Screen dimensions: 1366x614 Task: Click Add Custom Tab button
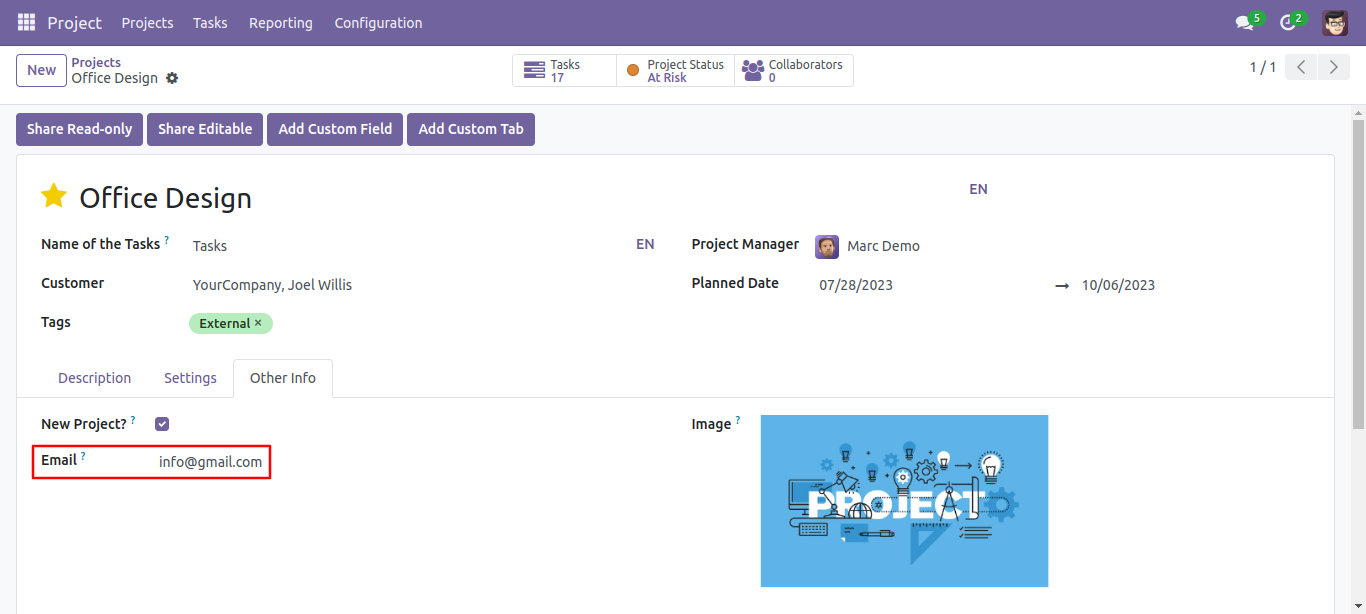pos(471,129)
